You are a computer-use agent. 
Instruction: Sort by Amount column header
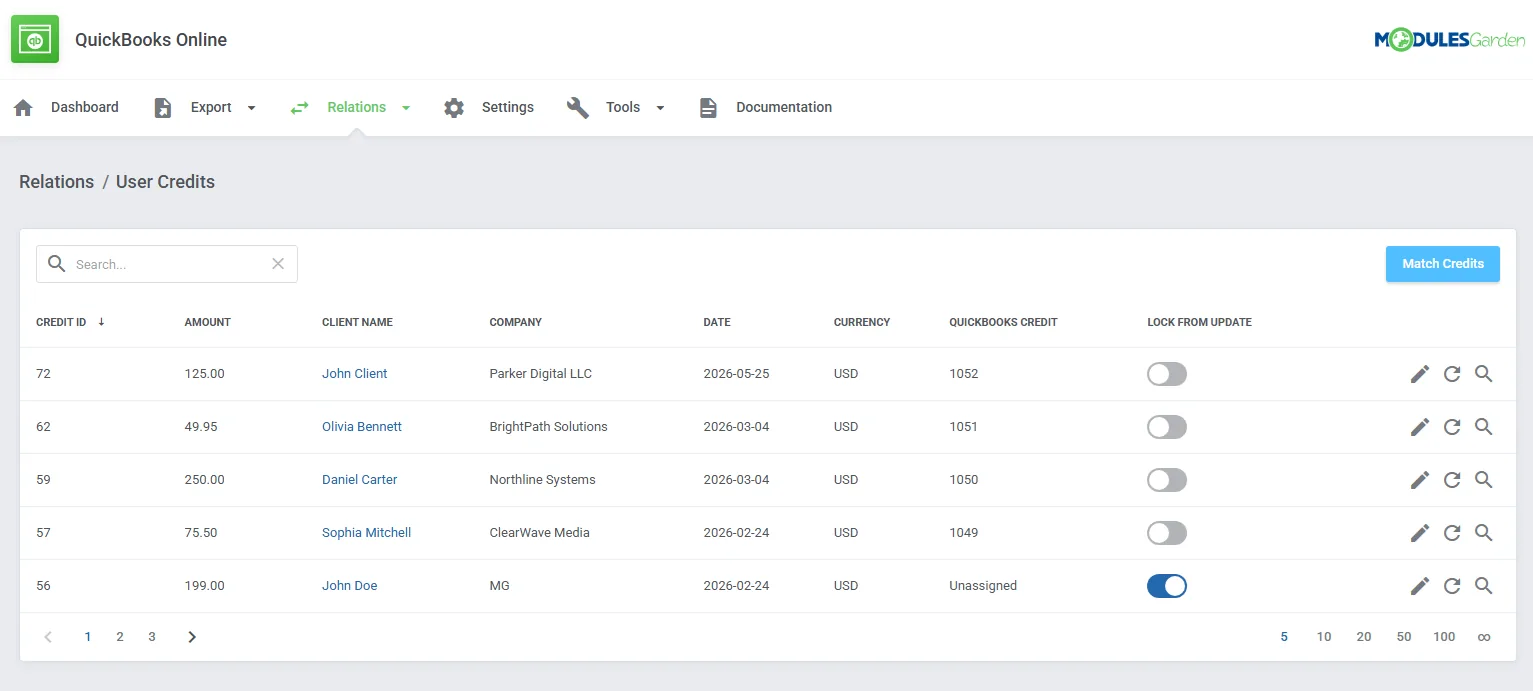click(x=208, y=322)
